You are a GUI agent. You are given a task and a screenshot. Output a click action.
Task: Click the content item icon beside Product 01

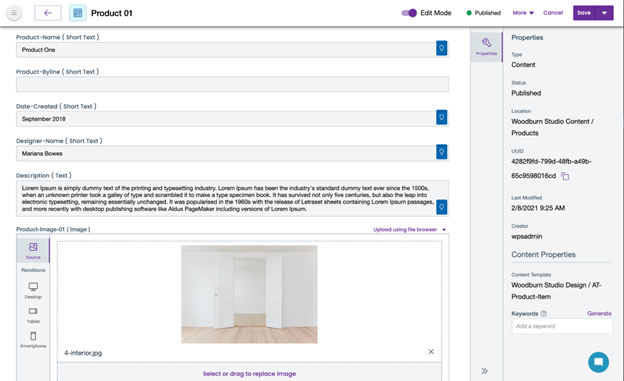[x=78, y=13]
